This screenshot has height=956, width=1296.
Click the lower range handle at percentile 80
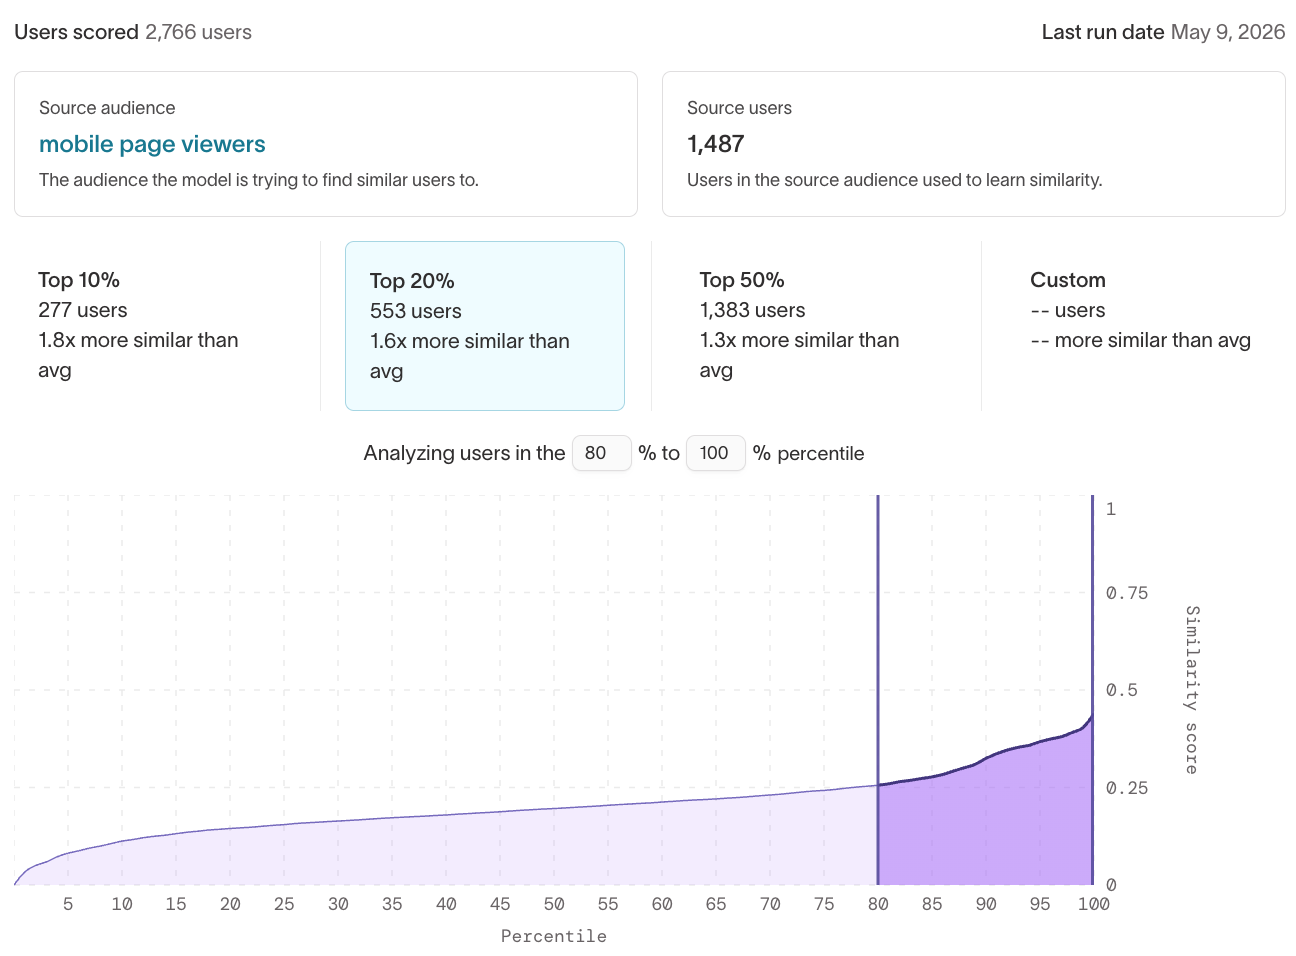coord(878,690)
